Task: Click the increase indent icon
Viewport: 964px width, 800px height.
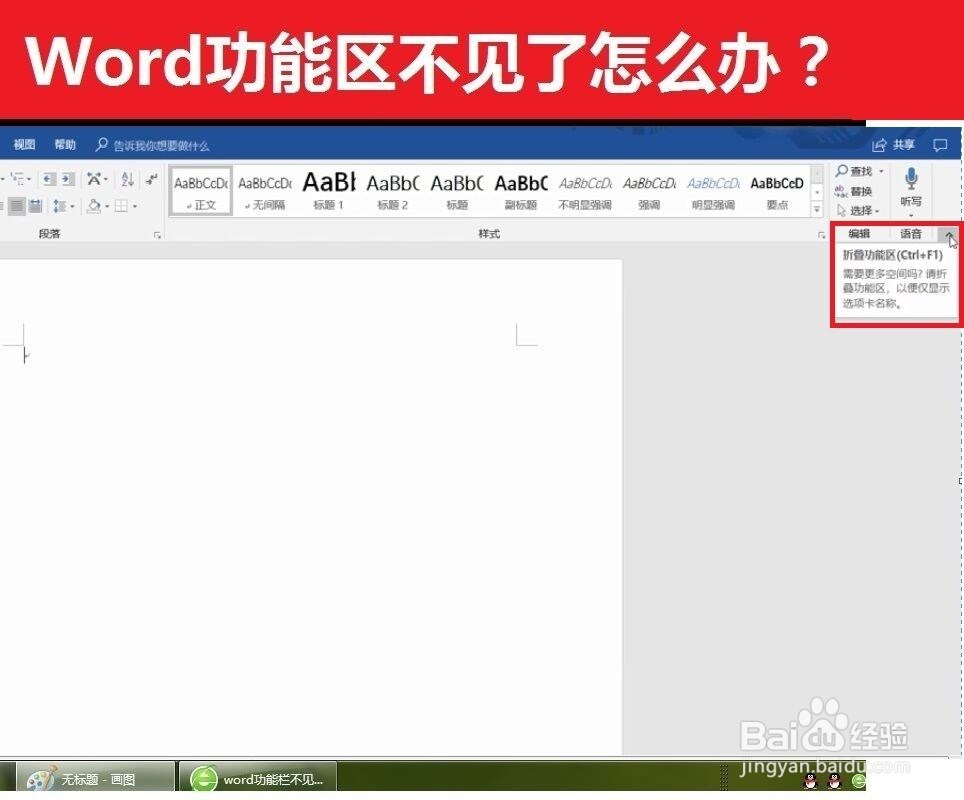Action: pyautogui.click(x=68, y=179)
